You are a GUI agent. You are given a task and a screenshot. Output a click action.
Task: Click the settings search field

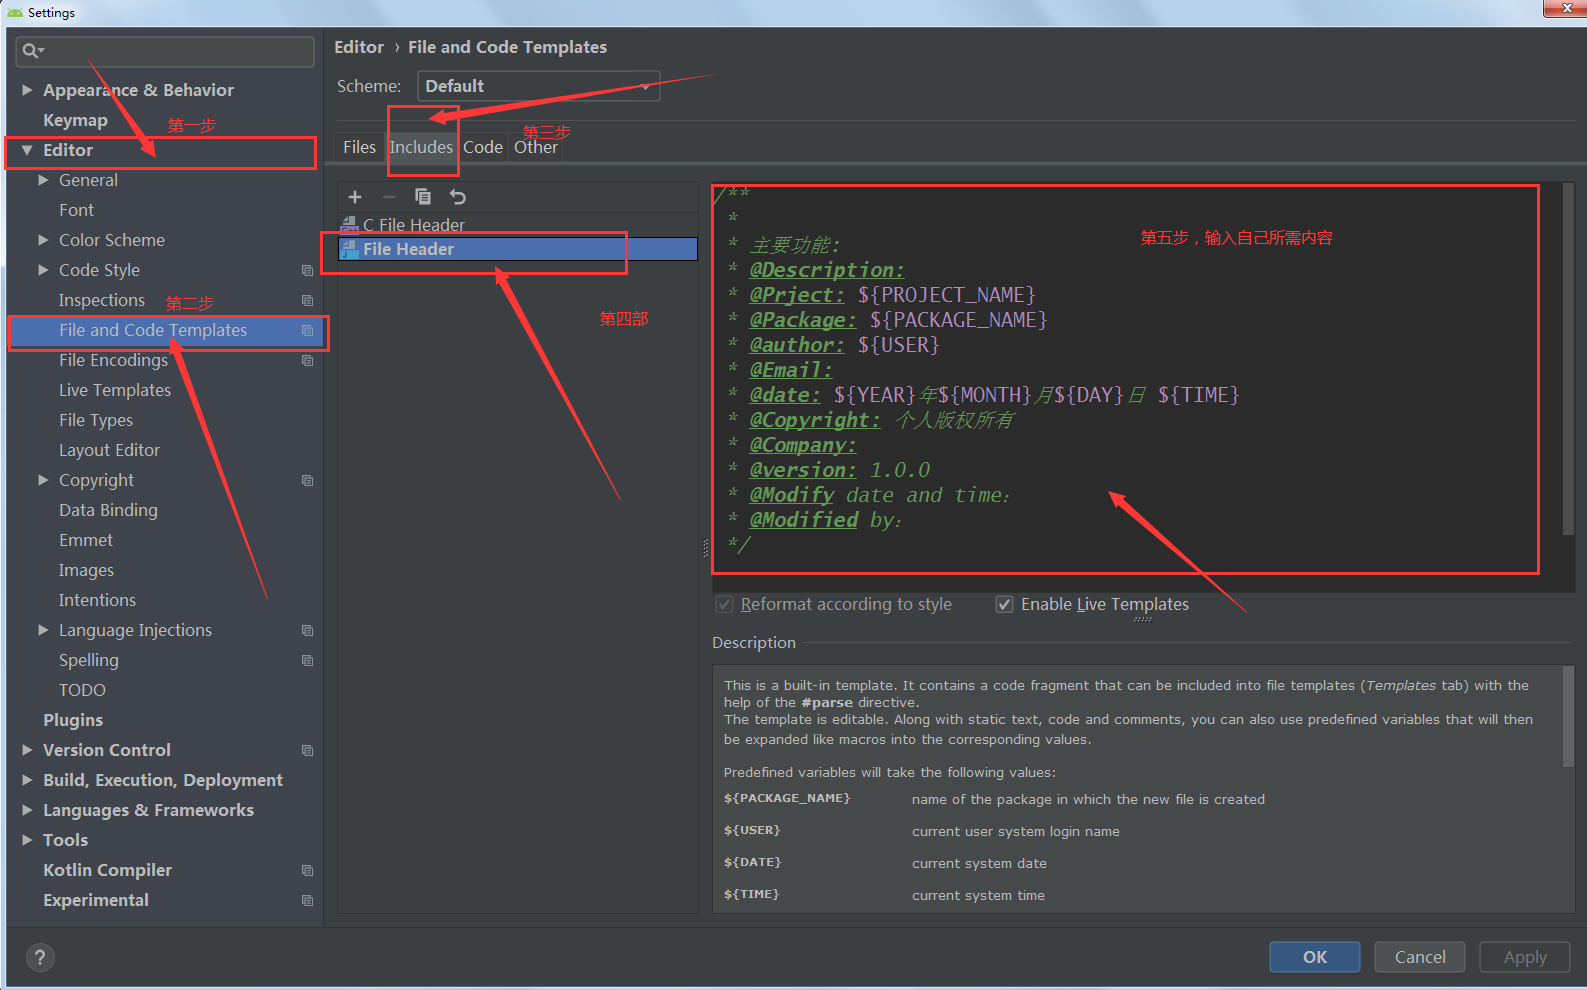[165, 51]
